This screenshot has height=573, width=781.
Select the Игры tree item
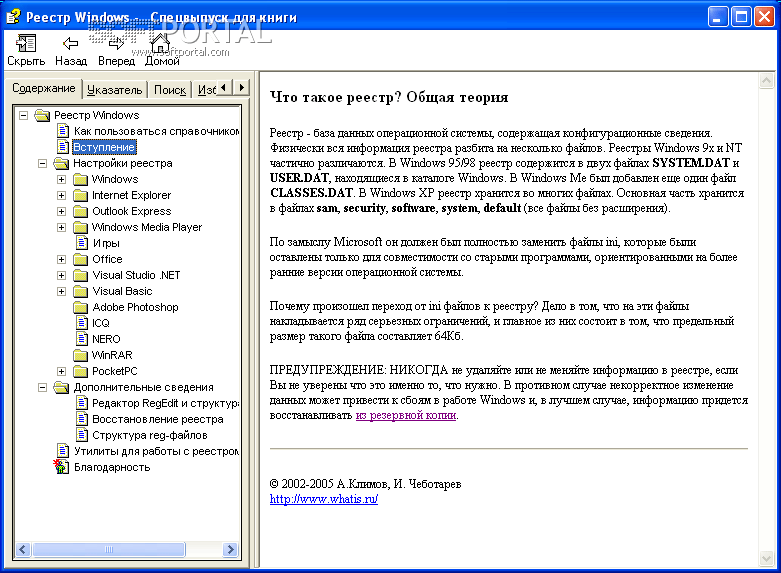[106, 243]
